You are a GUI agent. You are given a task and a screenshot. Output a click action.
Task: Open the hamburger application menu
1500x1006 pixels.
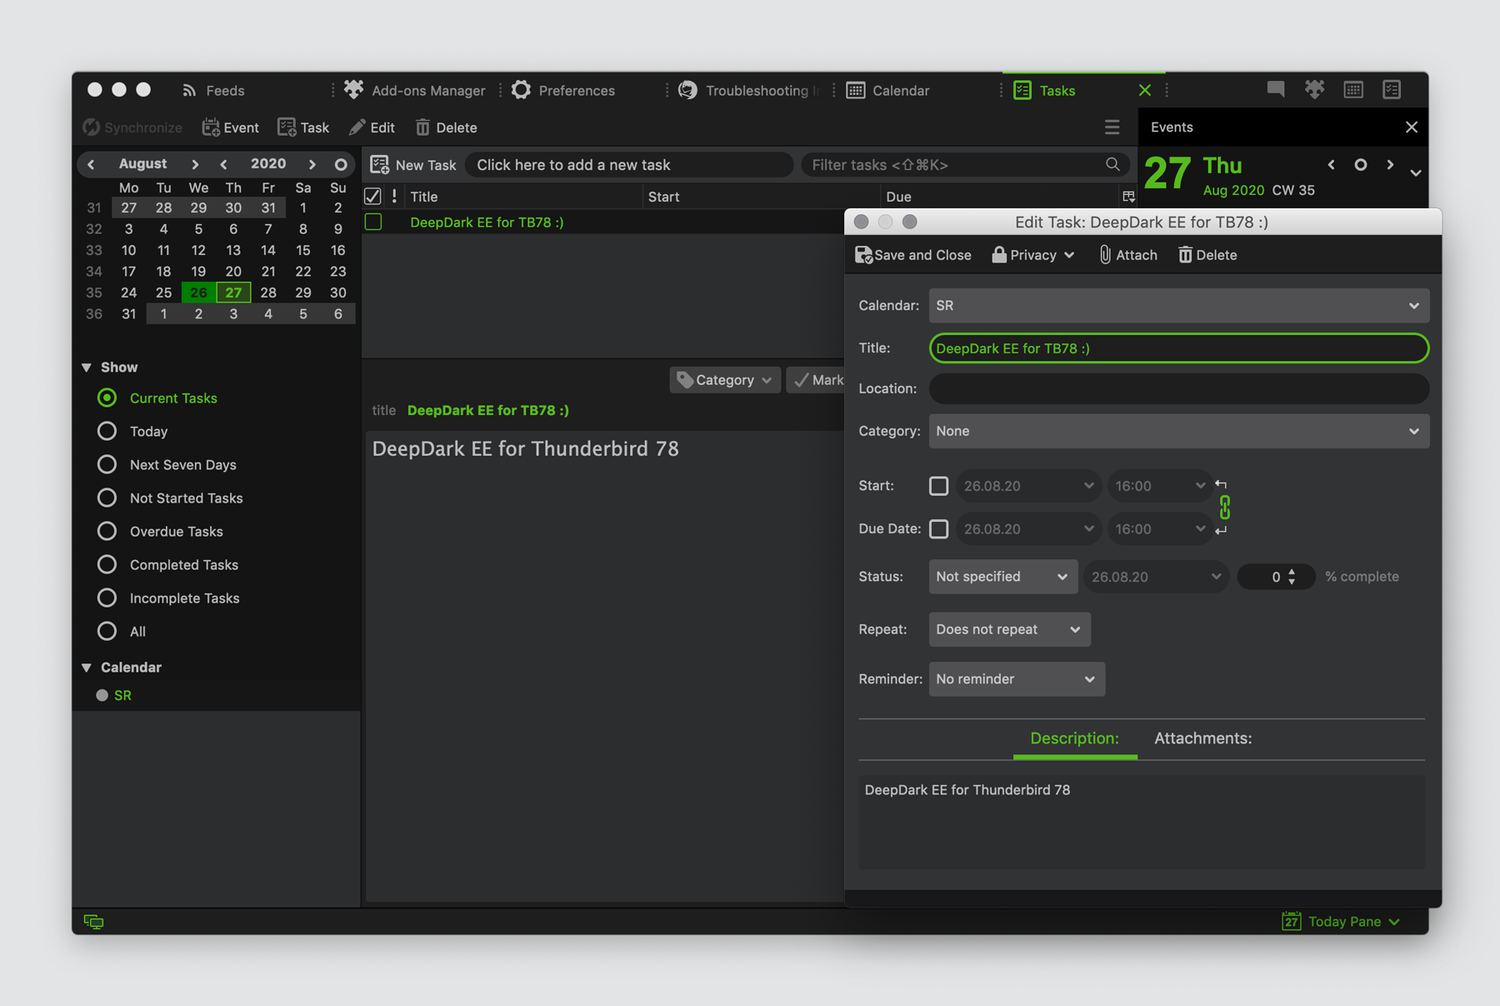pos(1112,127)
